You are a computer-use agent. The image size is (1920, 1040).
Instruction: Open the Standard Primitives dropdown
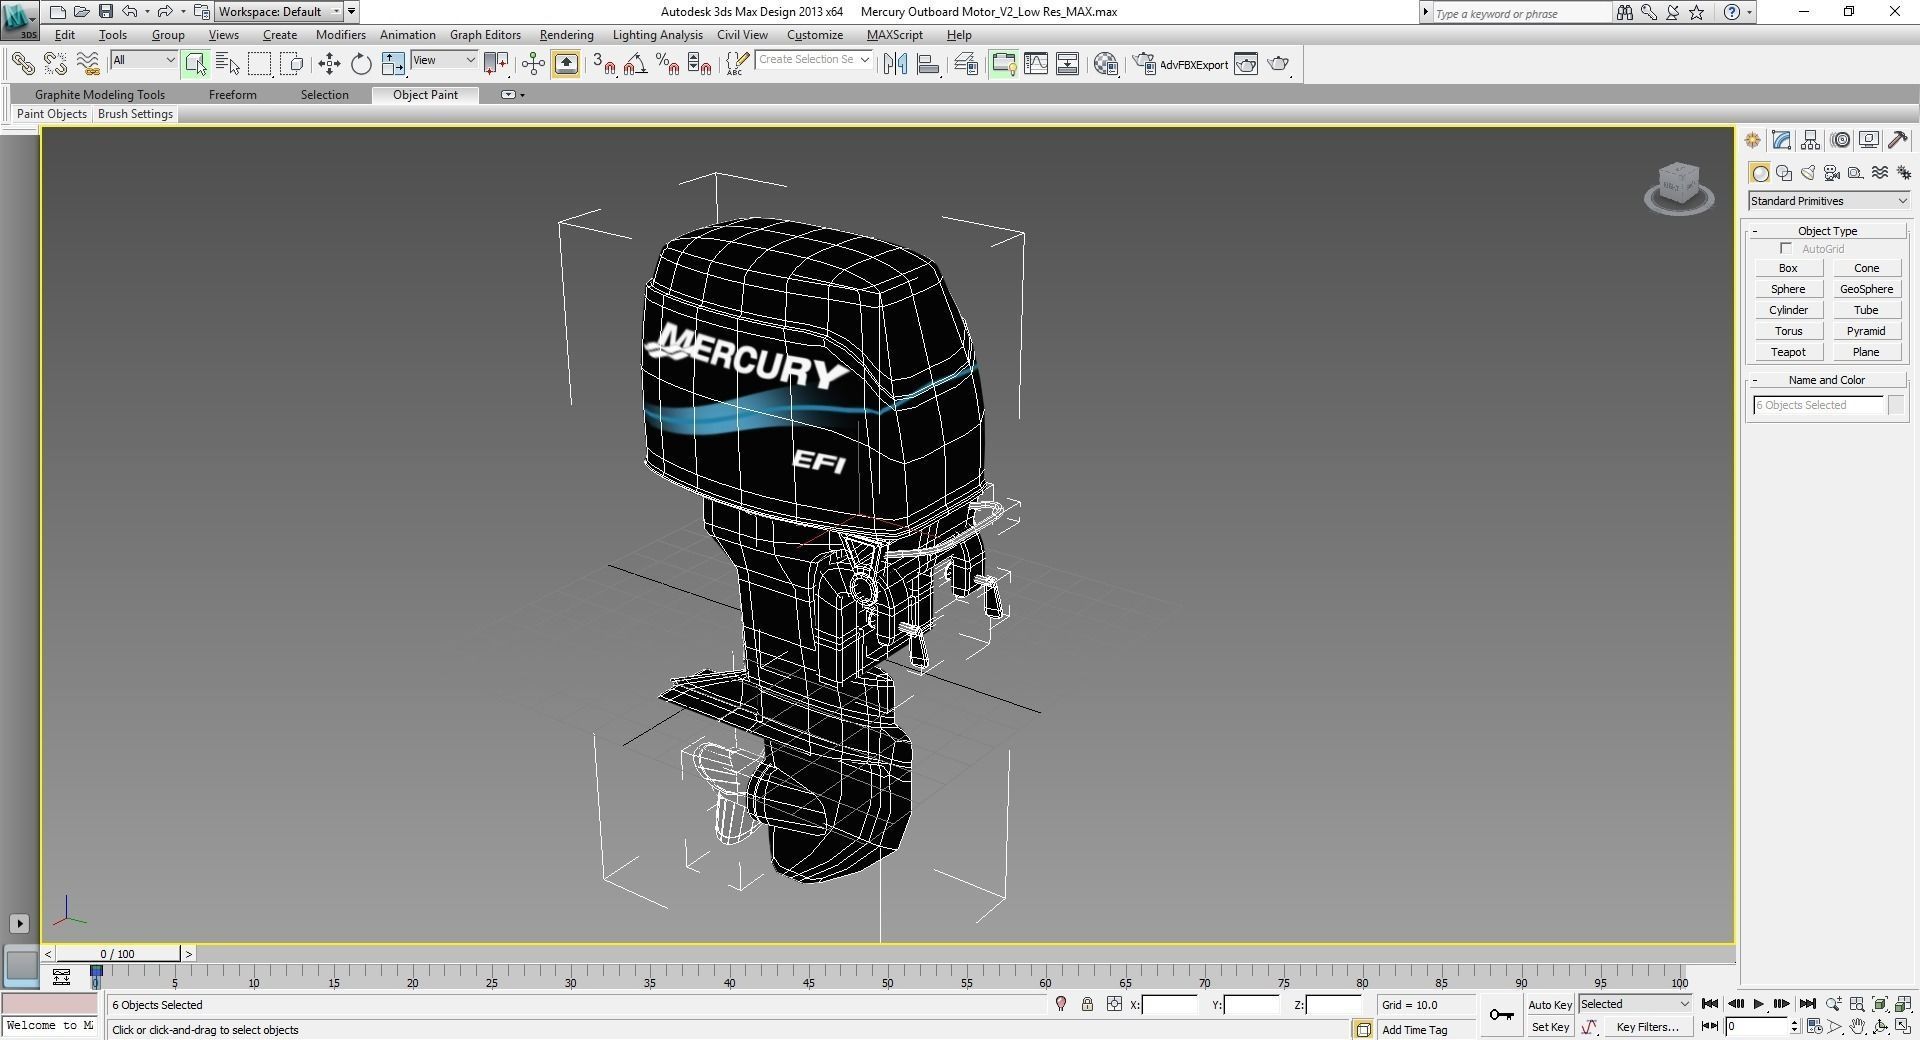1828,201
